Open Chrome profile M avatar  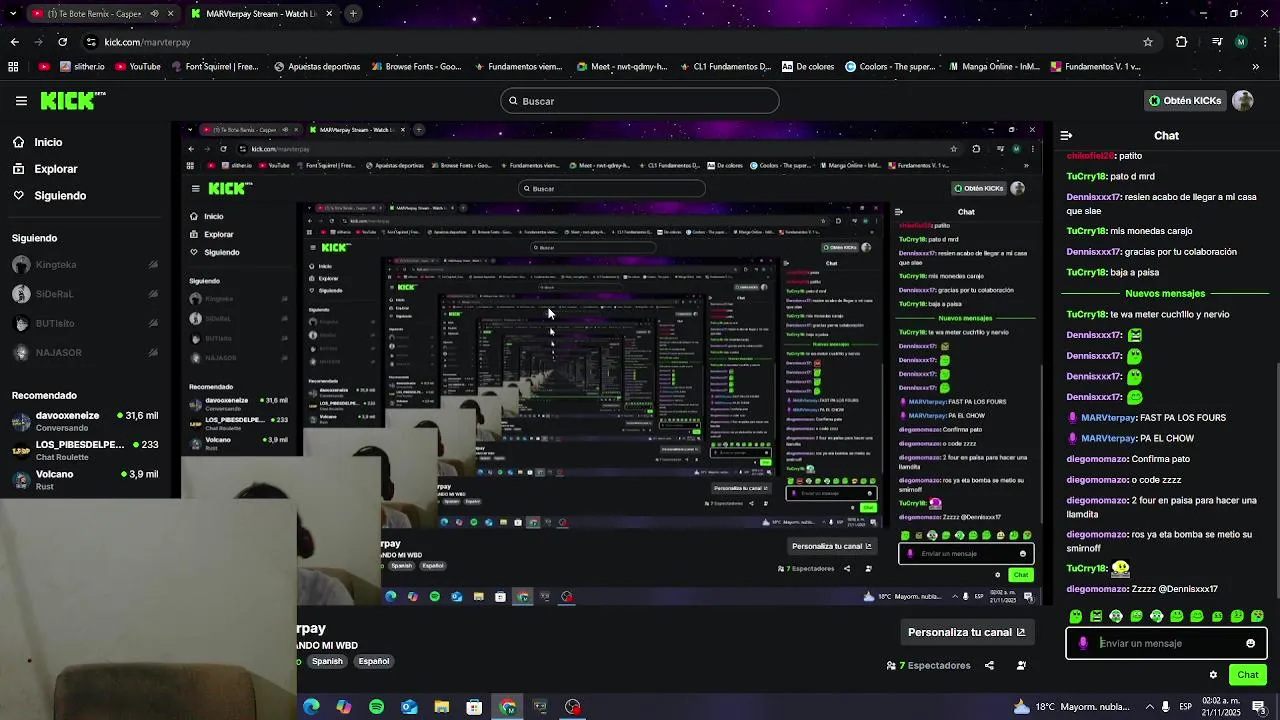point(1241,42)
